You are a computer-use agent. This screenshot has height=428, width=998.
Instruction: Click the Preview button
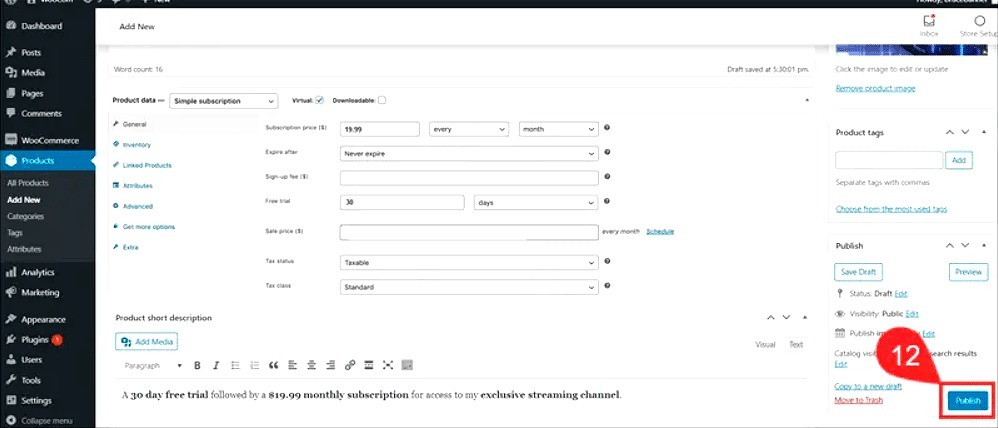[968, 272]
